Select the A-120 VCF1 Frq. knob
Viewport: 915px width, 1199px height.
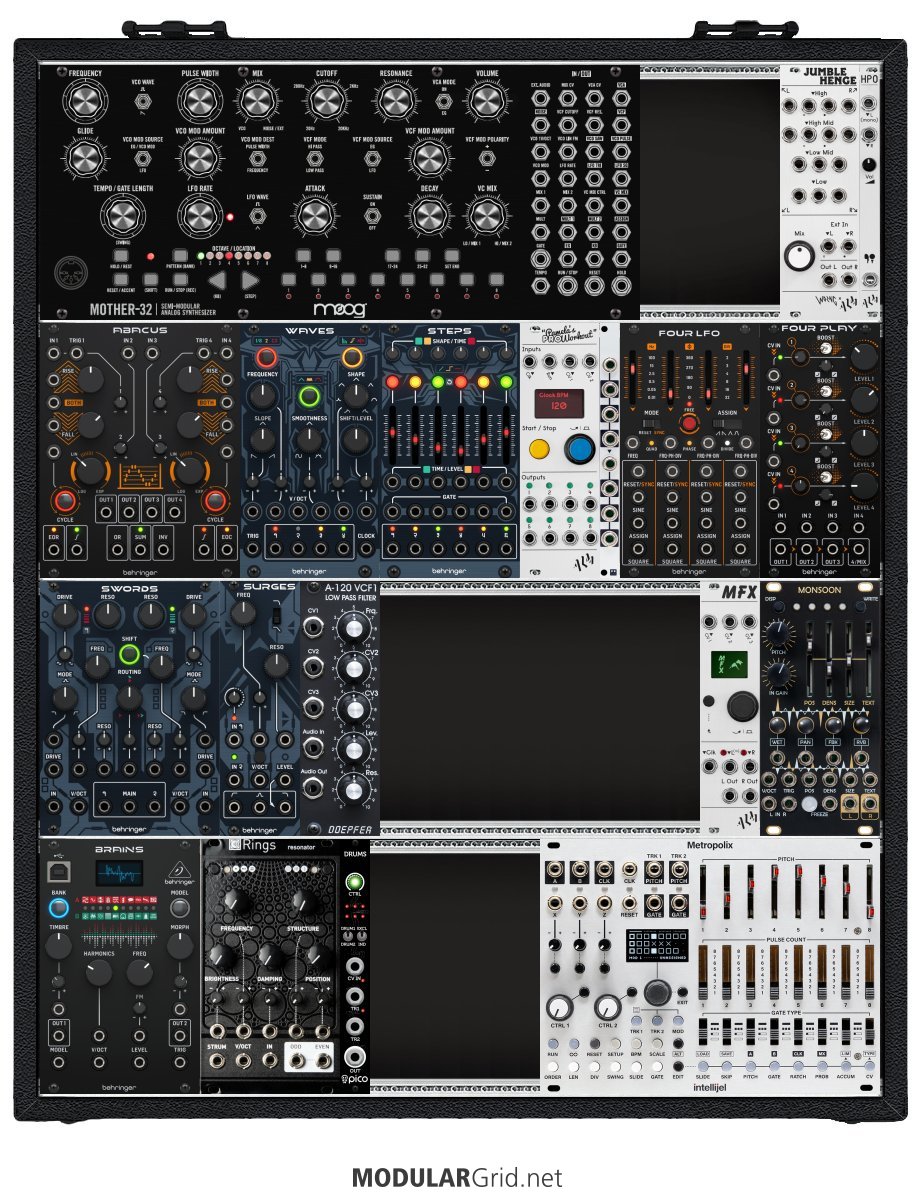pyautogui.click(x=352, y=627)
